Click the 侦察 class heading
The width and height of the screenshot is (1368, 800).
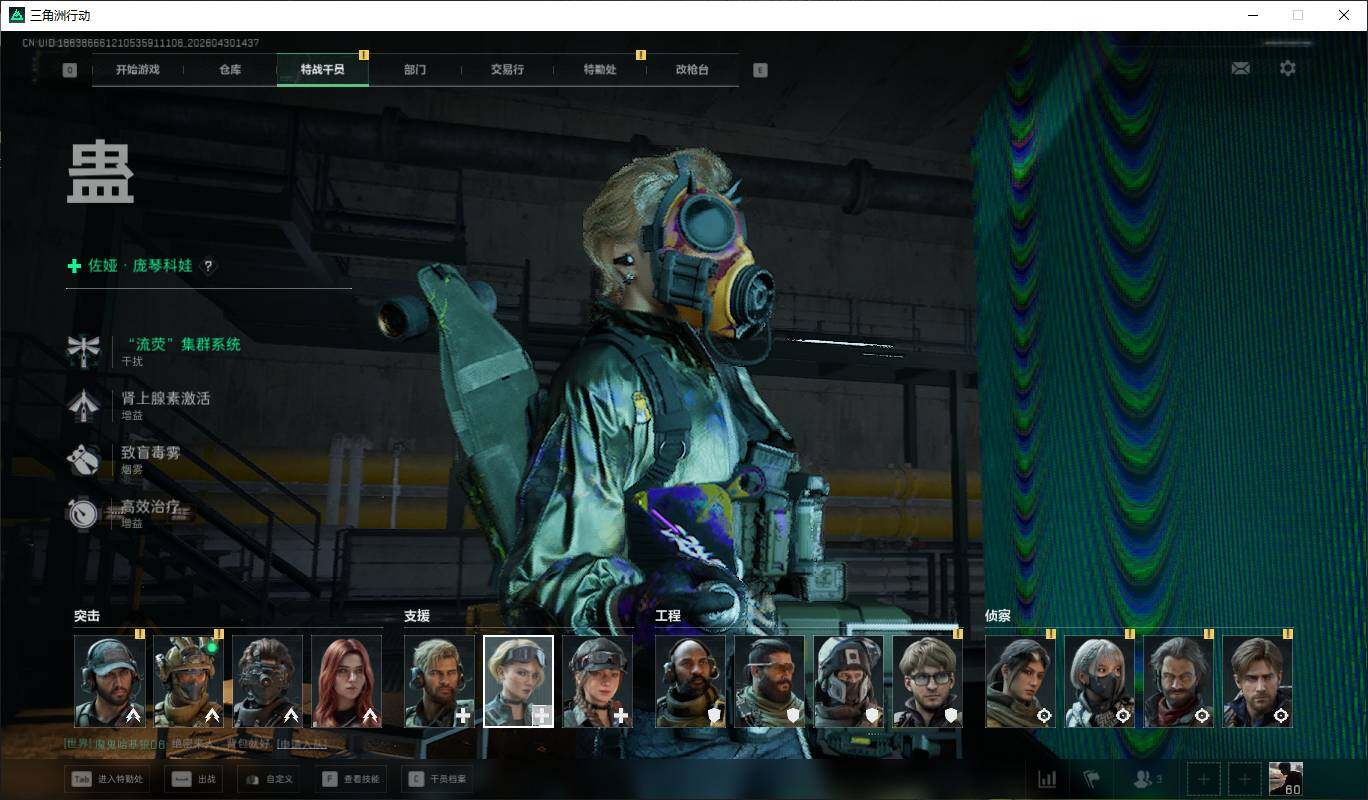(x=998, y=616)
